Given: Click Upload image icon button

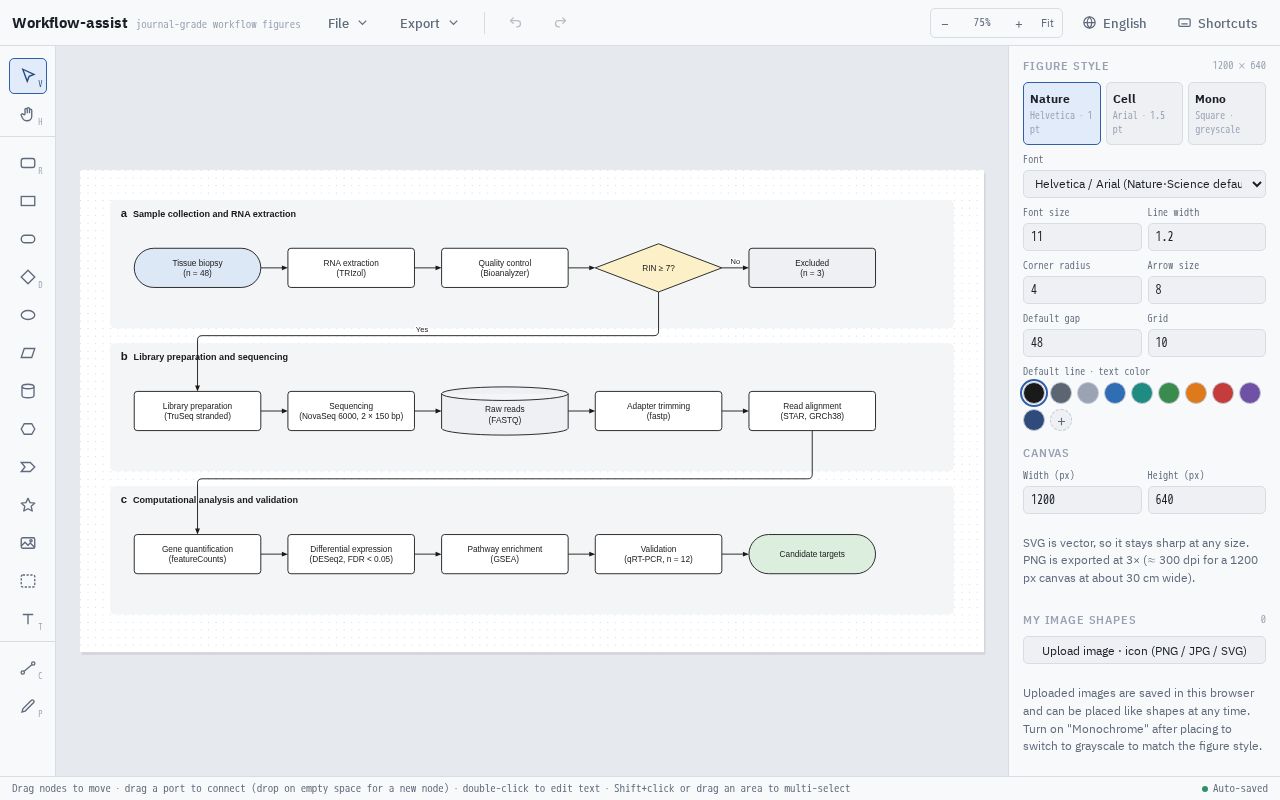Looking at the screenshot, I should point(1144,650).
